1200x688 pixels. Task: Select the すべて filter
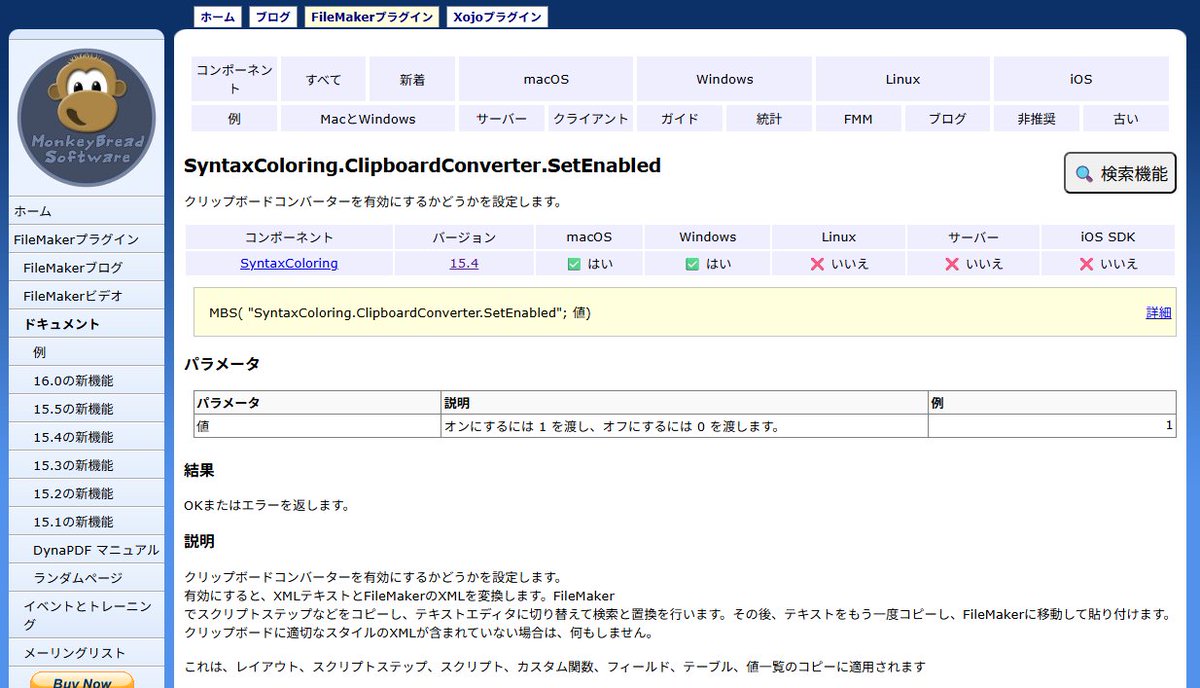coord(324,79)
